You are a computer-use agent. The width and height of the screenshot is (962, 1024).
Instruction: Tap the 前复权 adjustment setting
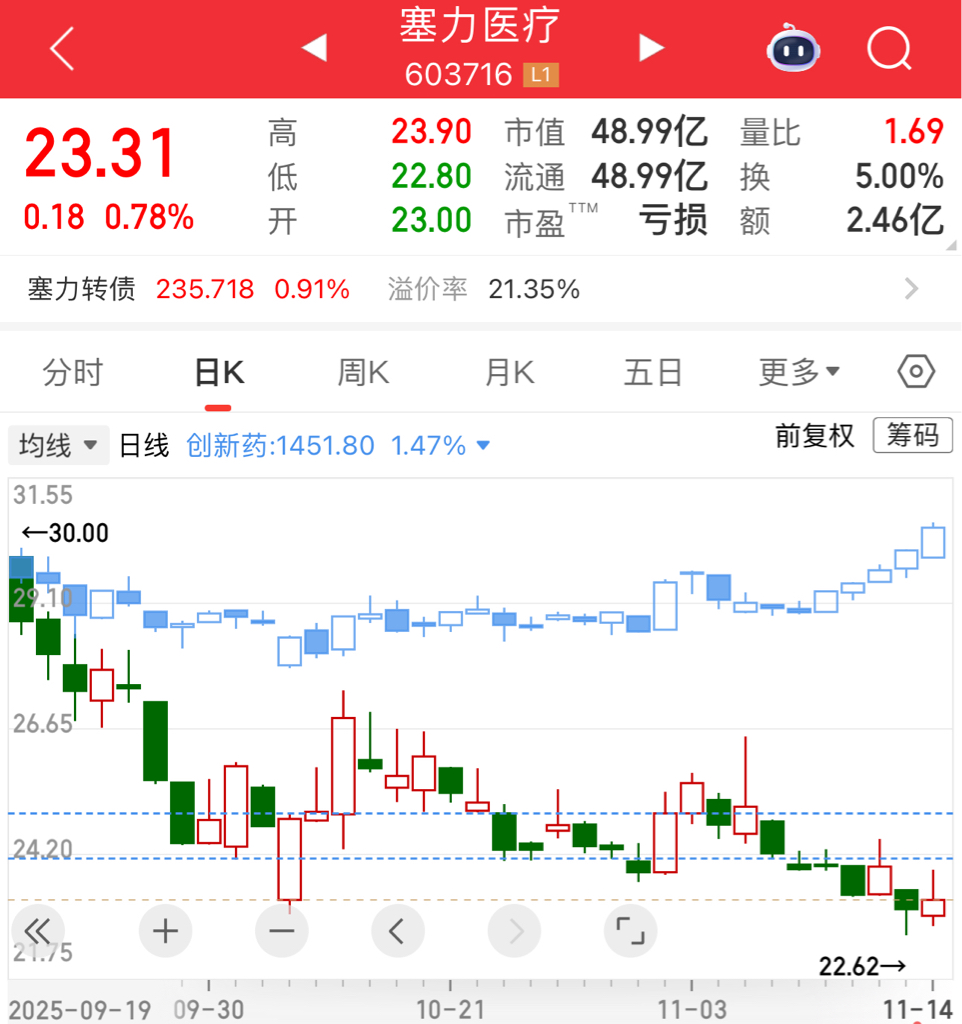(814, 436)
